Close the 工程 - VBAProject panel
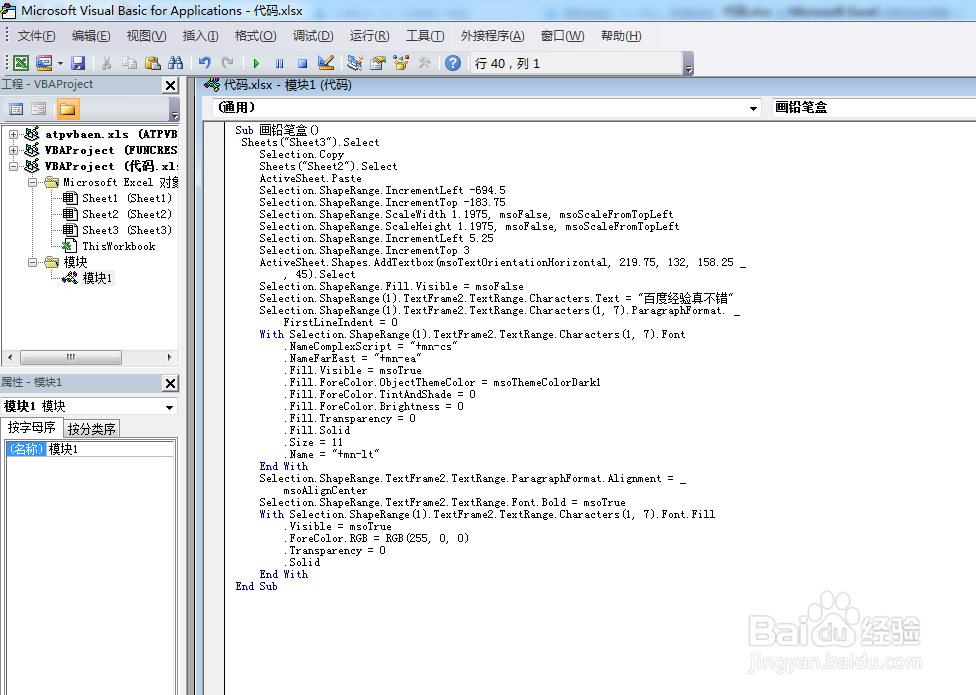This screenshot has height=695, width=976. pos(171,85)
